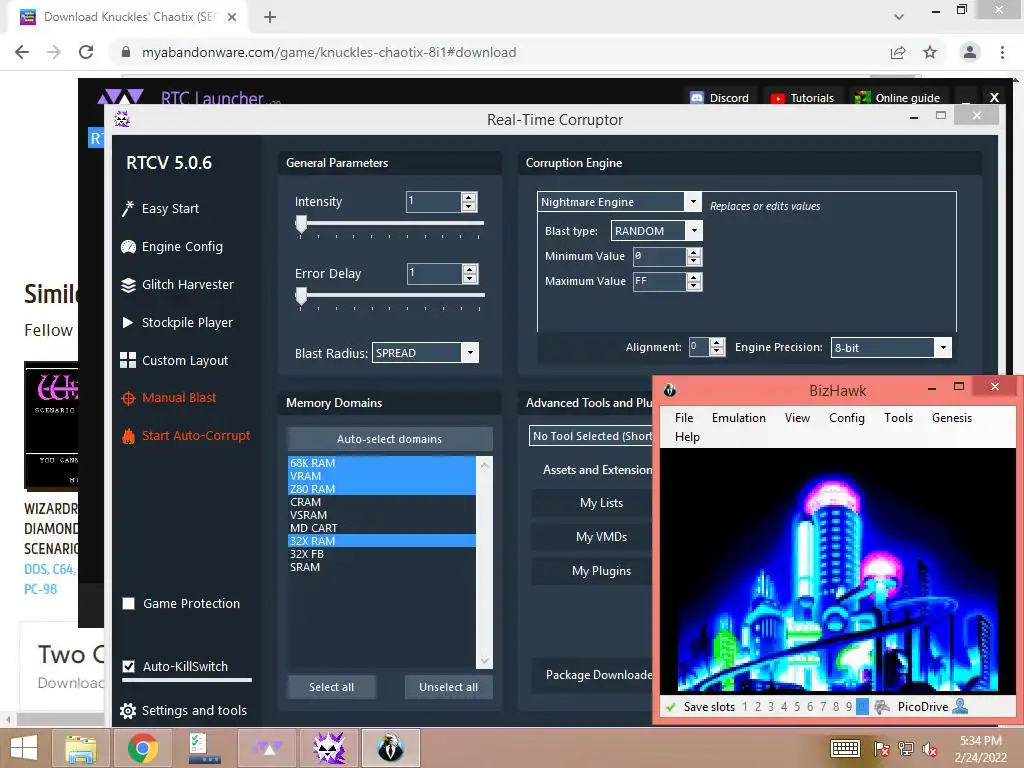Click Chrome share page icon
Screen dimensions: 1024x768
[898, 52]
